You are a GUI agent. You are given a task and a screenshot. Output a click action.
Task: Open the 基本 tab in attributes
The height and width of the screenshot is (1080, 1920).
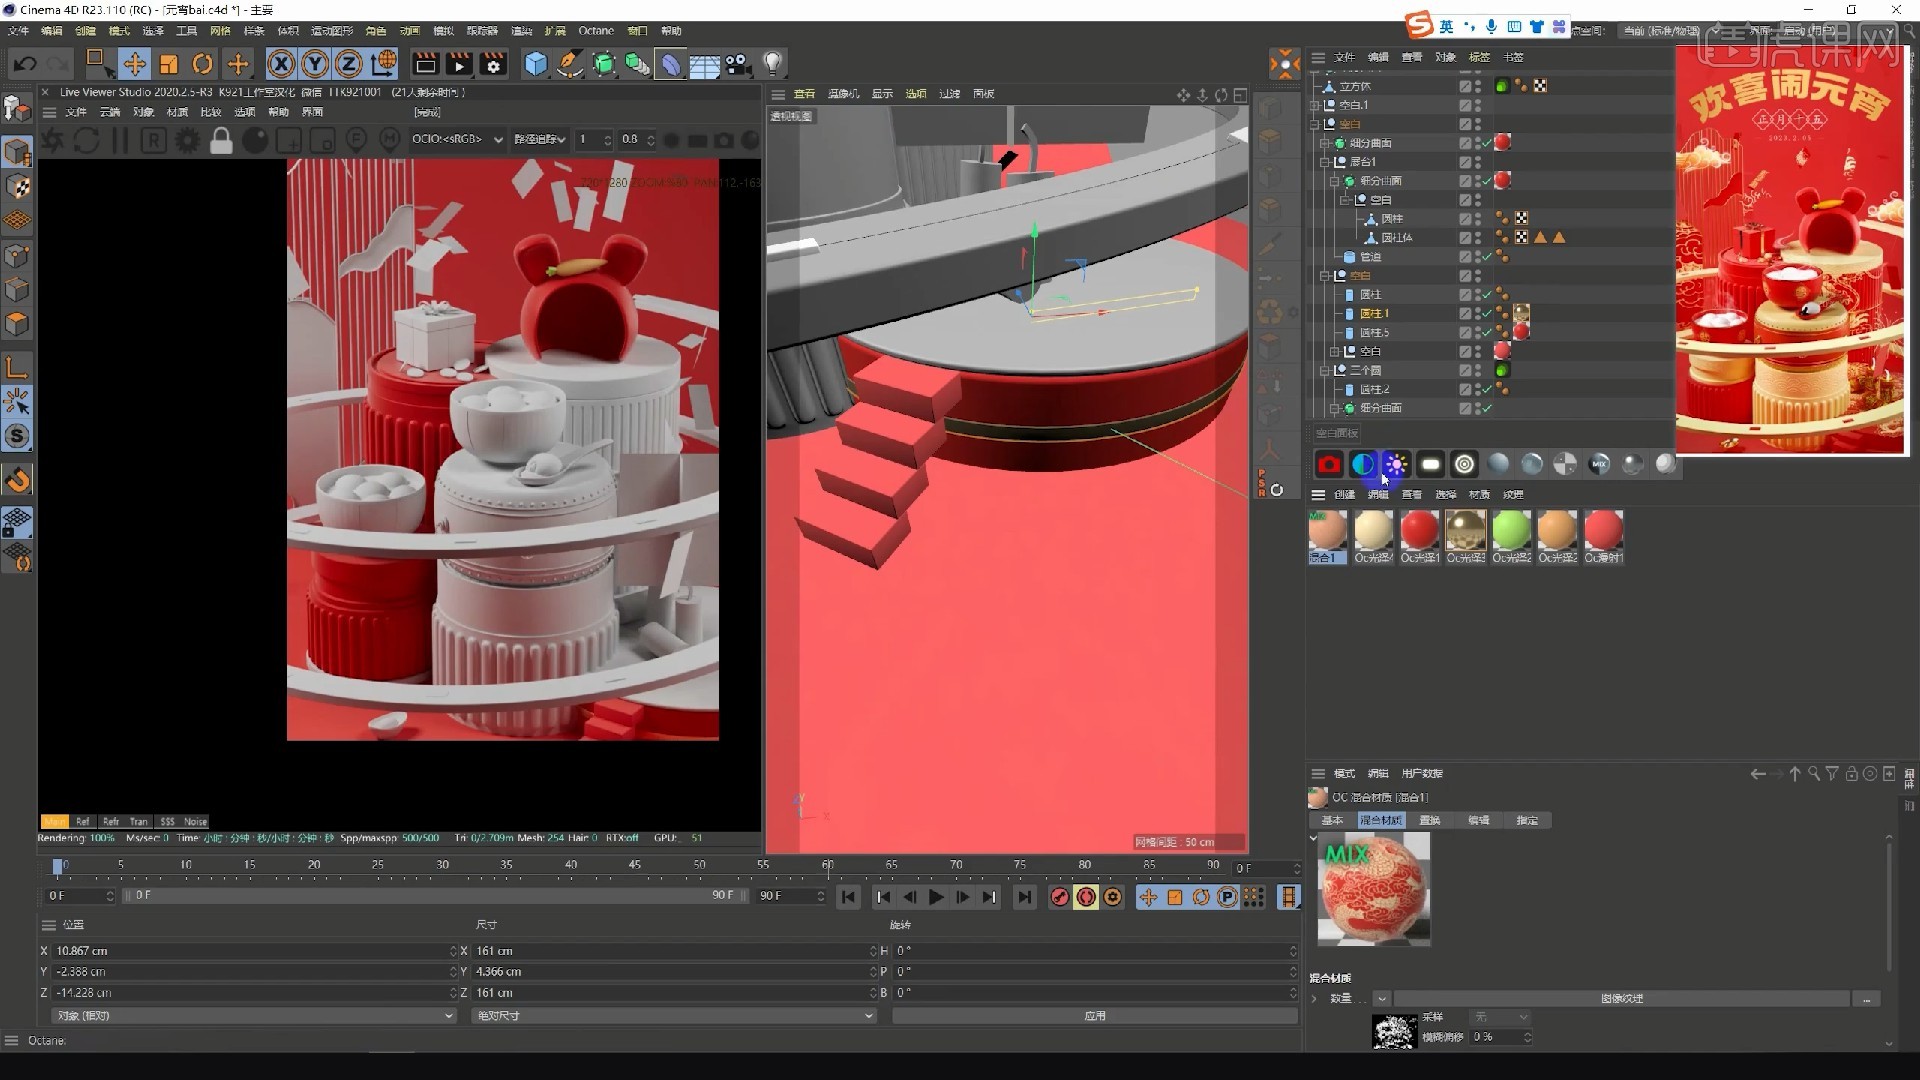pos(1332,820)
